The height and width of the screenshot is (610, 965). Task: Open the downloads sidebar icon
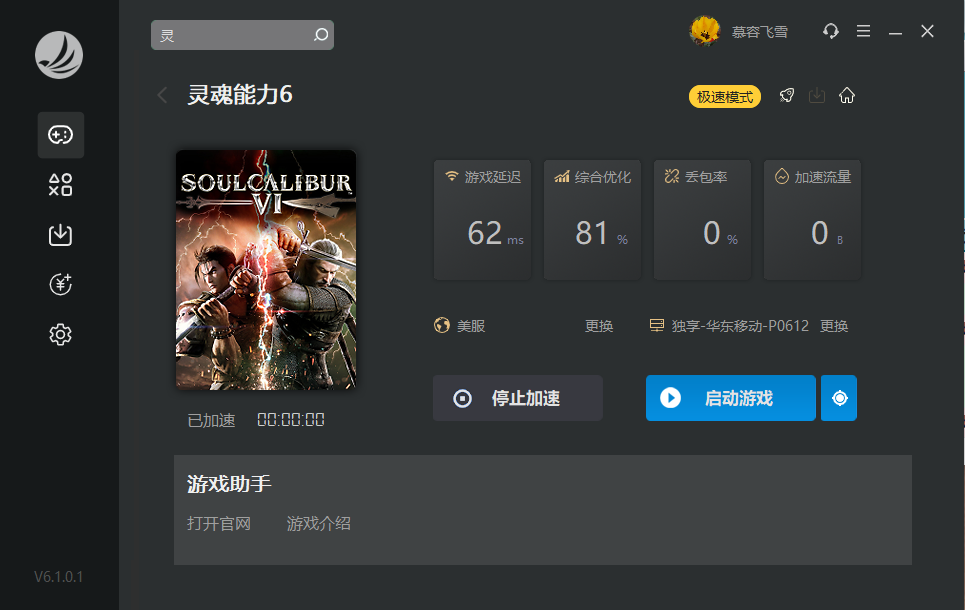click(x=60, y=235)
